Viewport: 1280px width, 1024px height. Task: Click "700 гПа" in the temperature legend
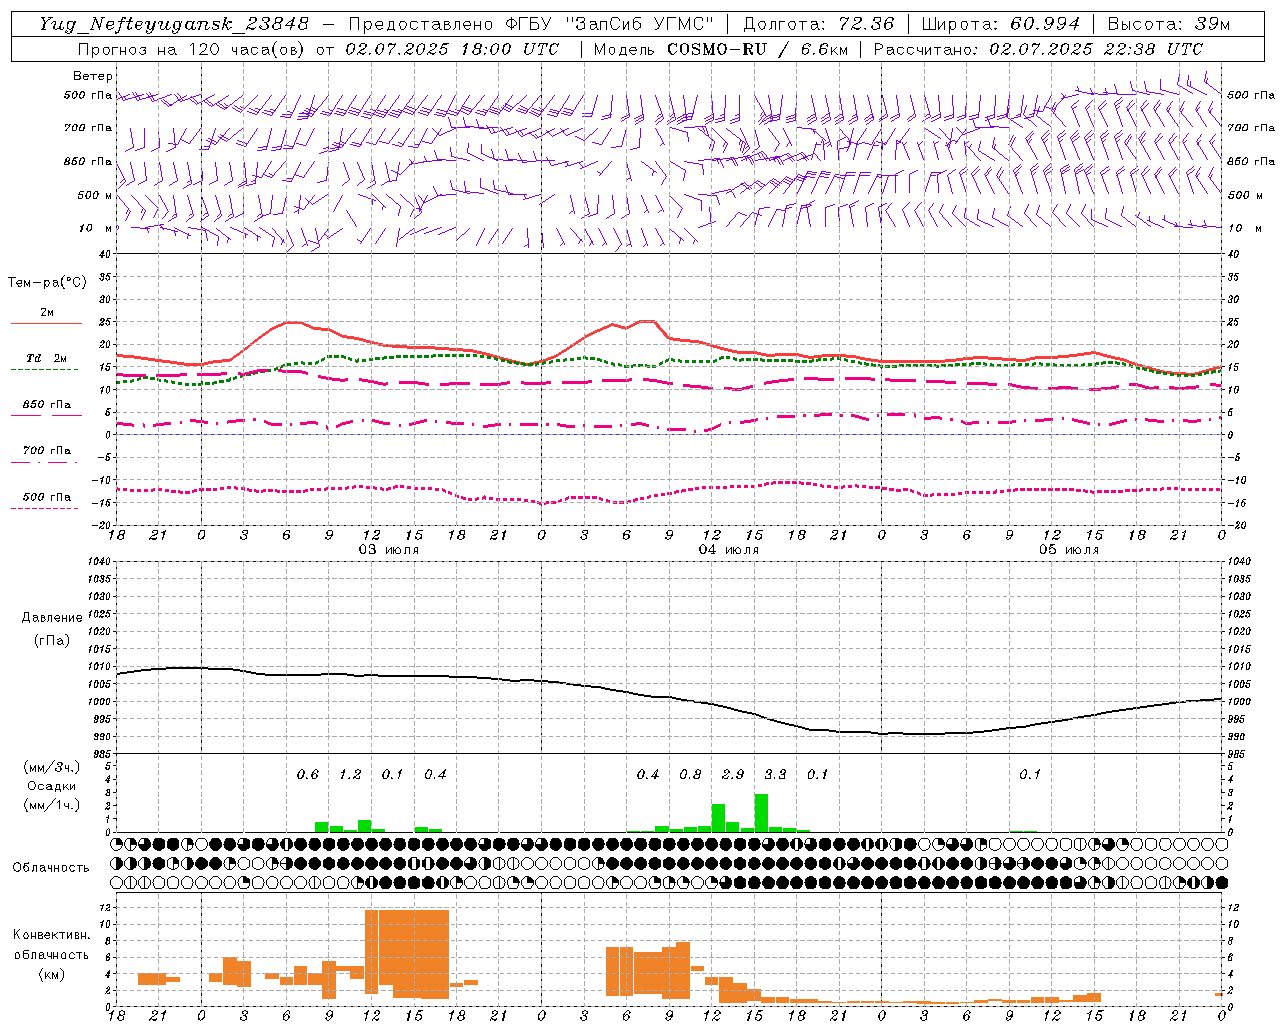(47, 451)
